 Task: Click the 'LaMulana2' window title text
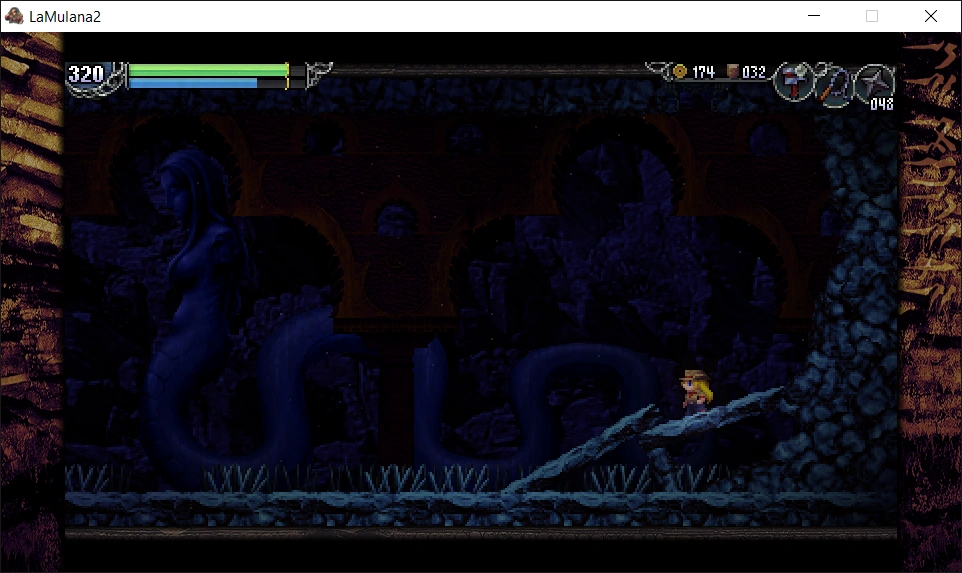point(65,17)
